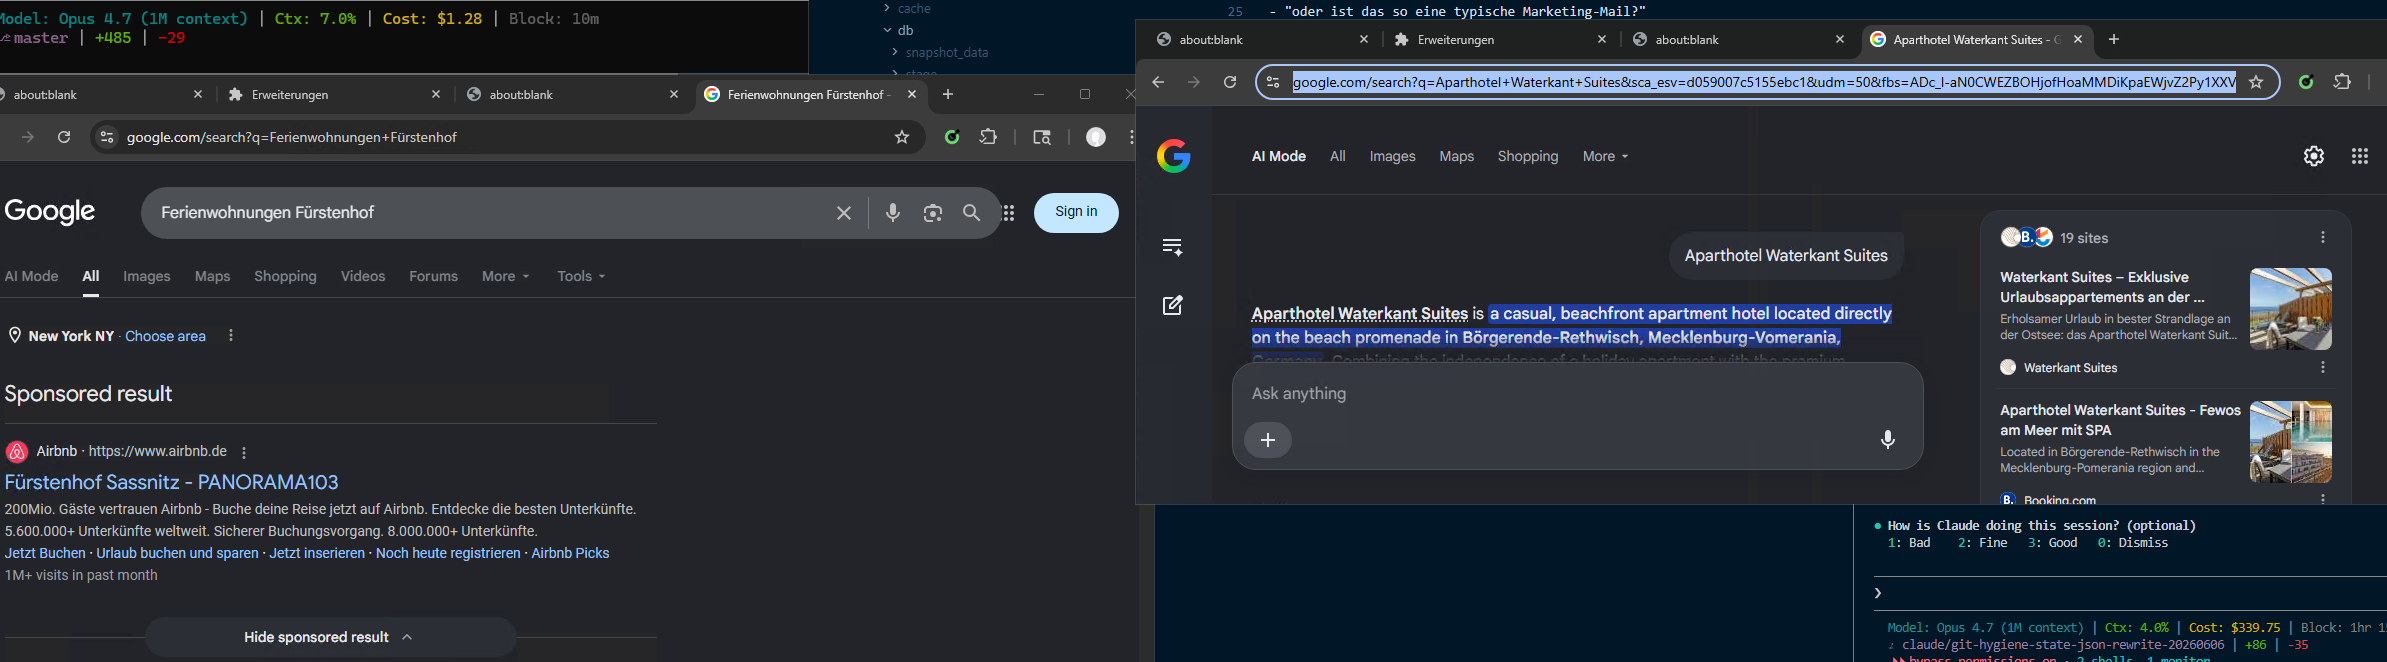2387x662 pixels.
Task: Reload the Ferienwohnungen Fürstenhof page
Action: (x=64, y=137)
